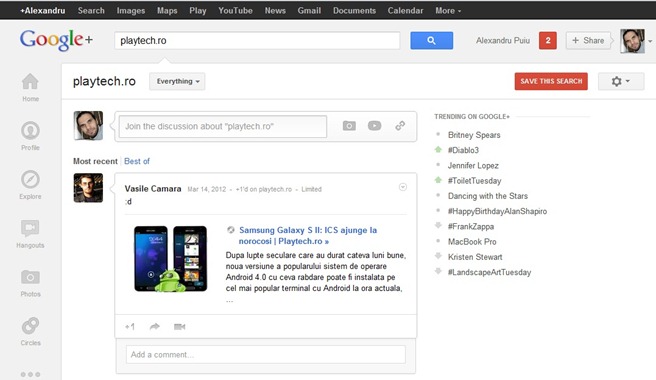Open the Dancing with the Stars trending topic
656x380 pixels.
click(x=488, y=196)
